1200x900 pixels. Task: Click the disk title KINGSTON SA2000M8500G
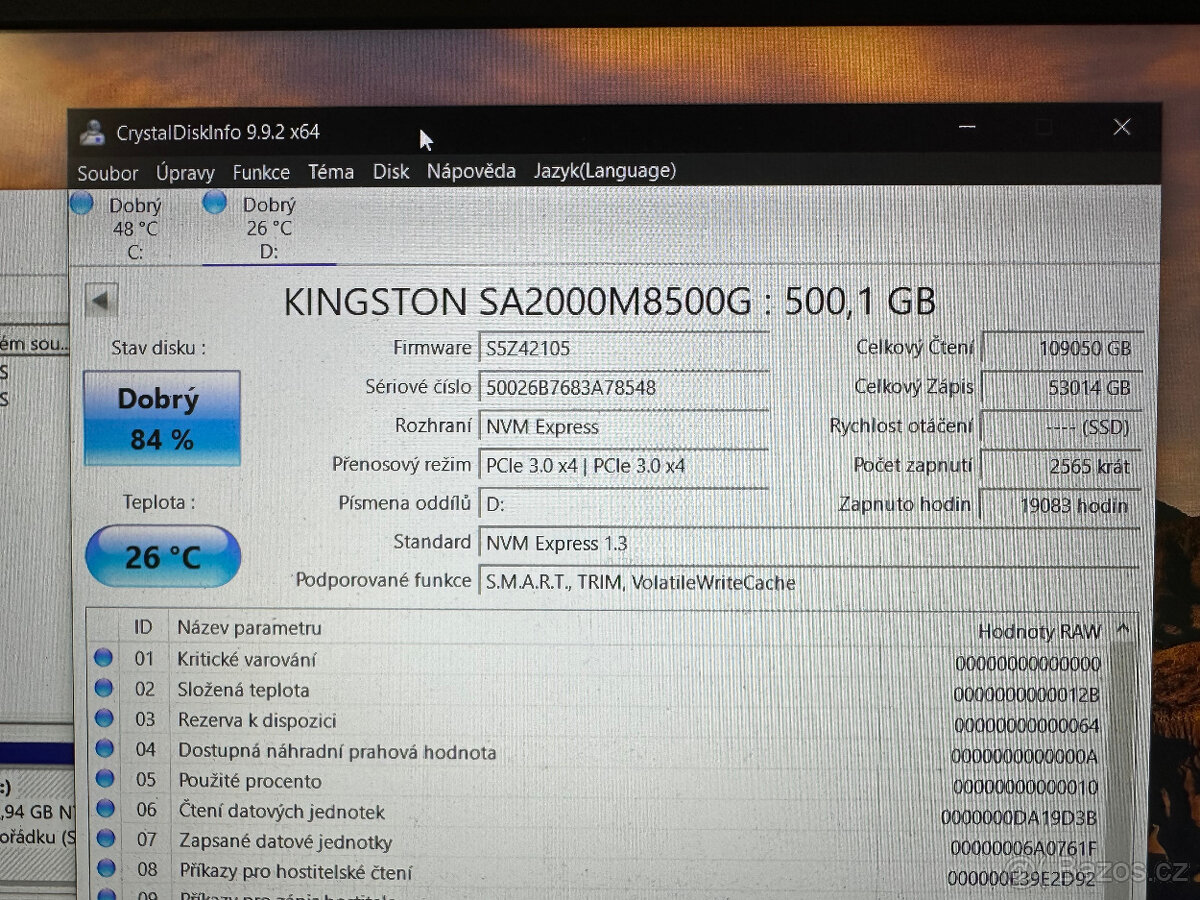[517, 301]
